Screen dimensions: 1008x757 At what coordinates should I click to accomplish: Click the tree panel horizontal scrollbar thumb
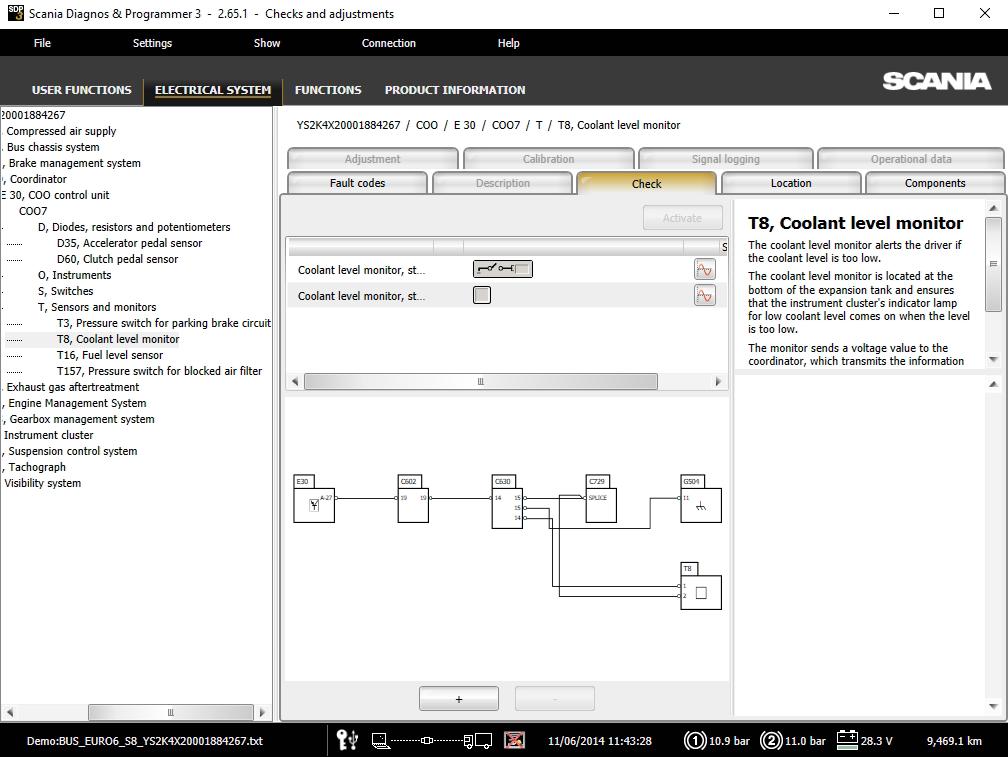(x=170, y=712)
